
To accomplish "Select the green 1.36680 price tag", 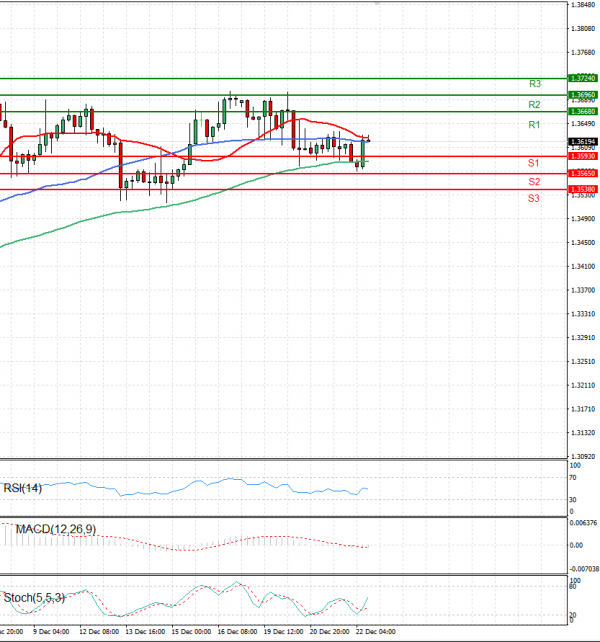I will [583, 111].
